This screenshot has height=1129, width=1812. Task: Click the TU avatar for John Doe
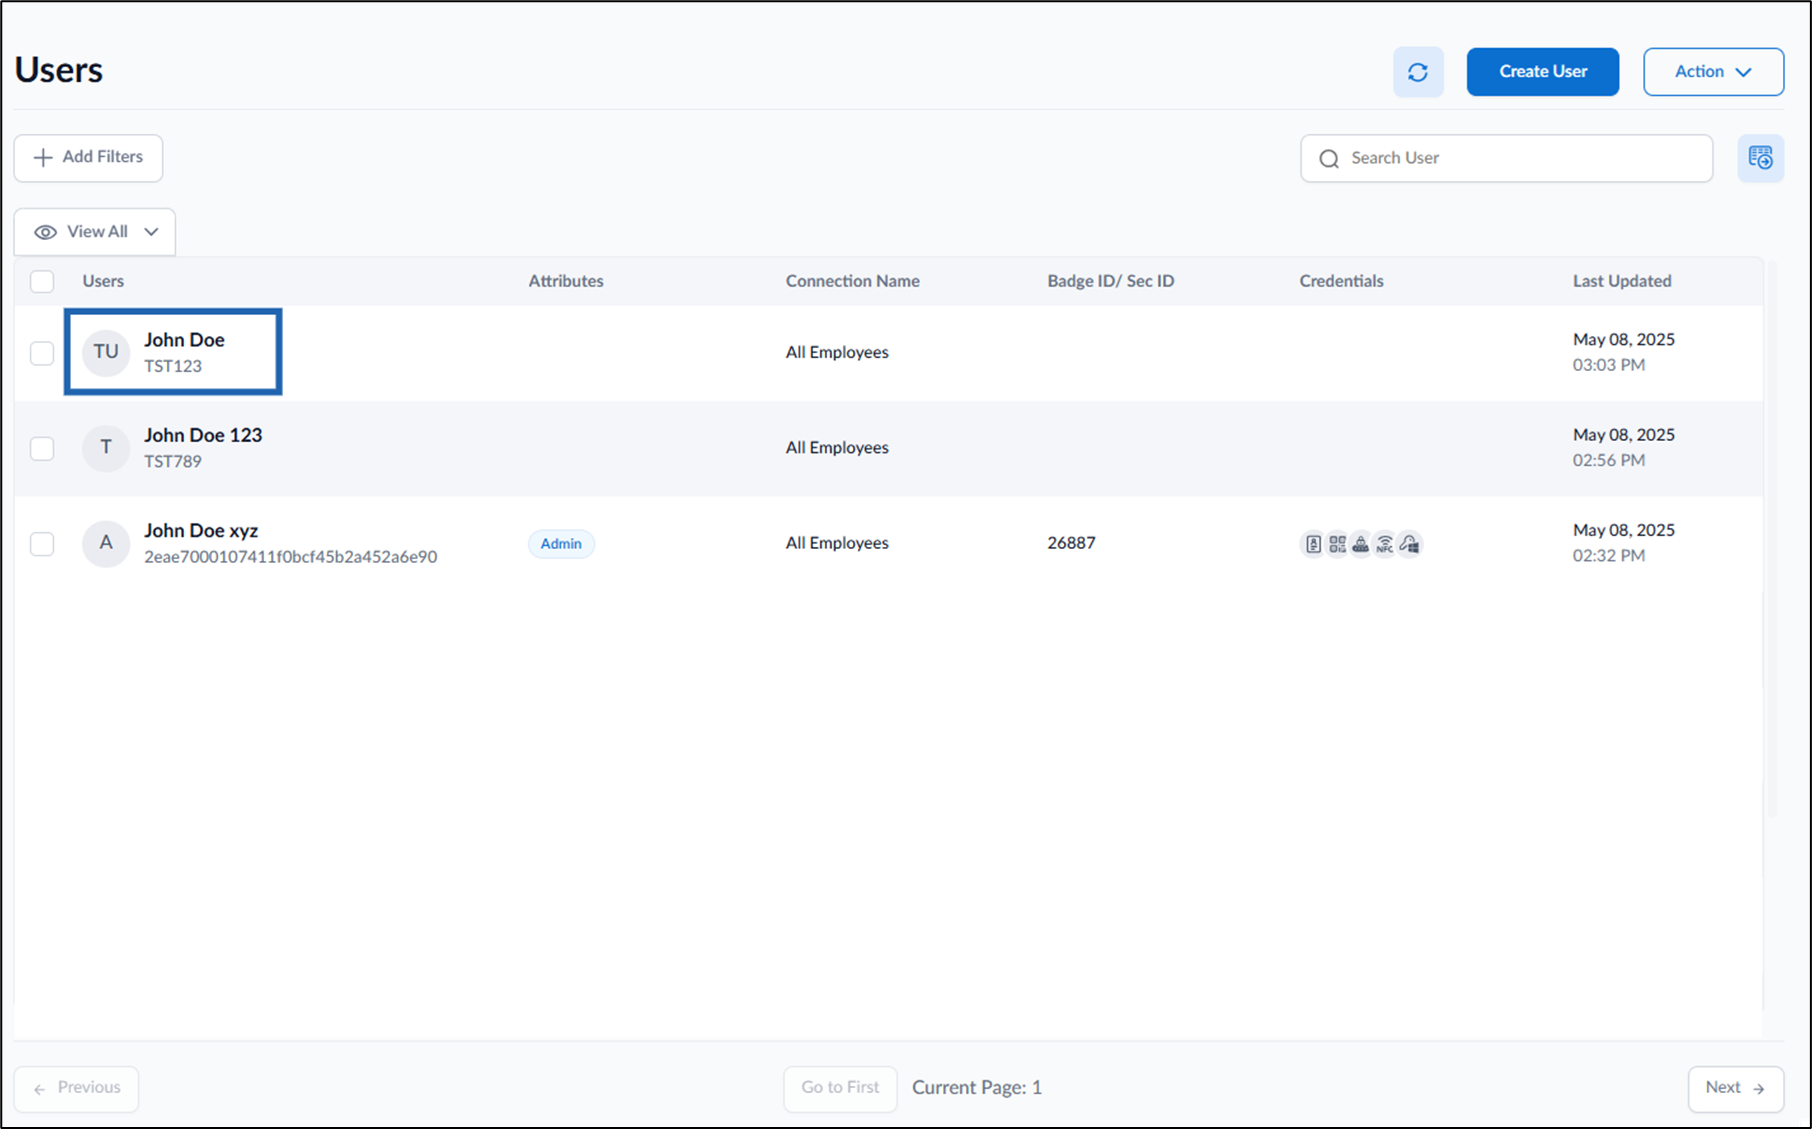point(106,352)
